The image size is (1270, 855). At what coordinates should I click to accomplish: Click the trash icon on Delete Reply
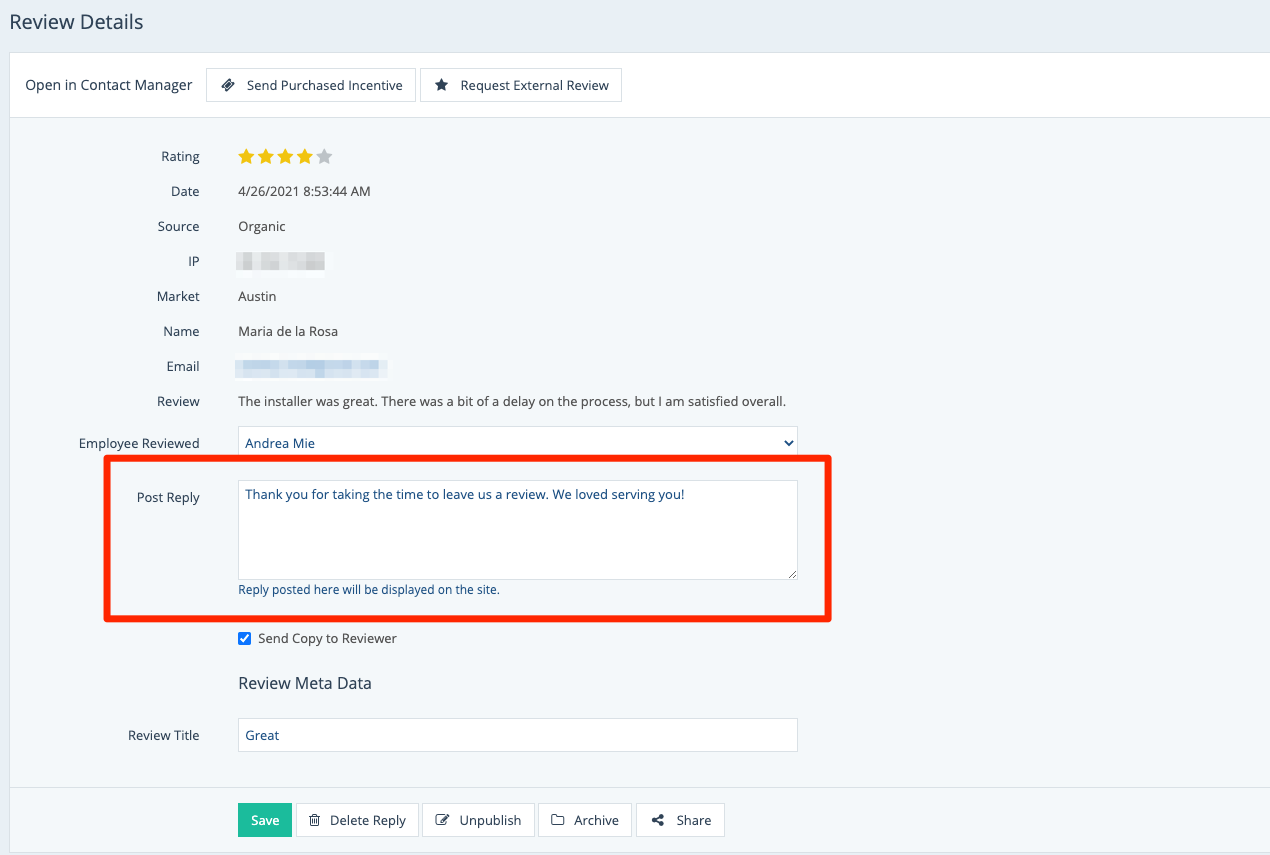314,820
